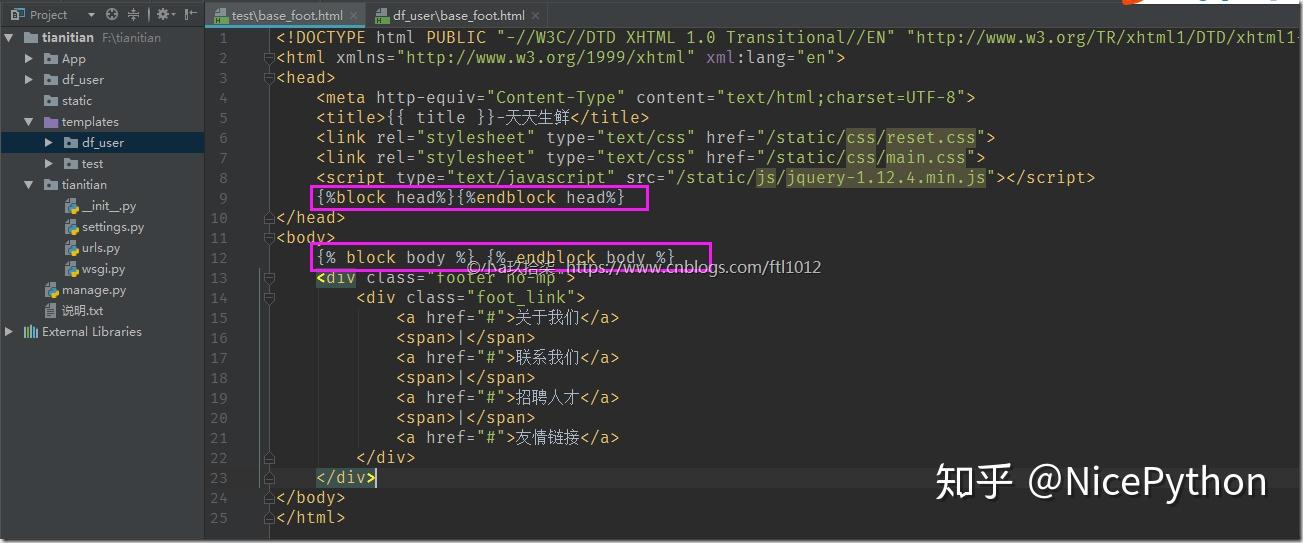Viewport: 1303px width, 543px height.
Task: Select the static folder
Action: click(76, 101)
